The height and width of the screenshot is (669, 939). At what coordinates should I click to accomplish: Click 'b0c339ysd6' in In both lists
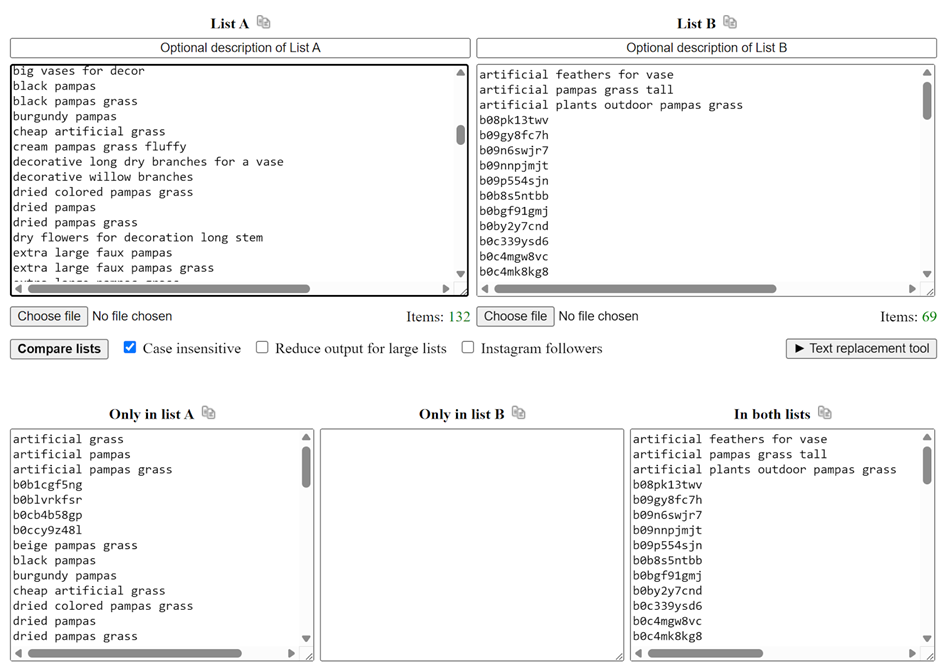tap(668, 606)
